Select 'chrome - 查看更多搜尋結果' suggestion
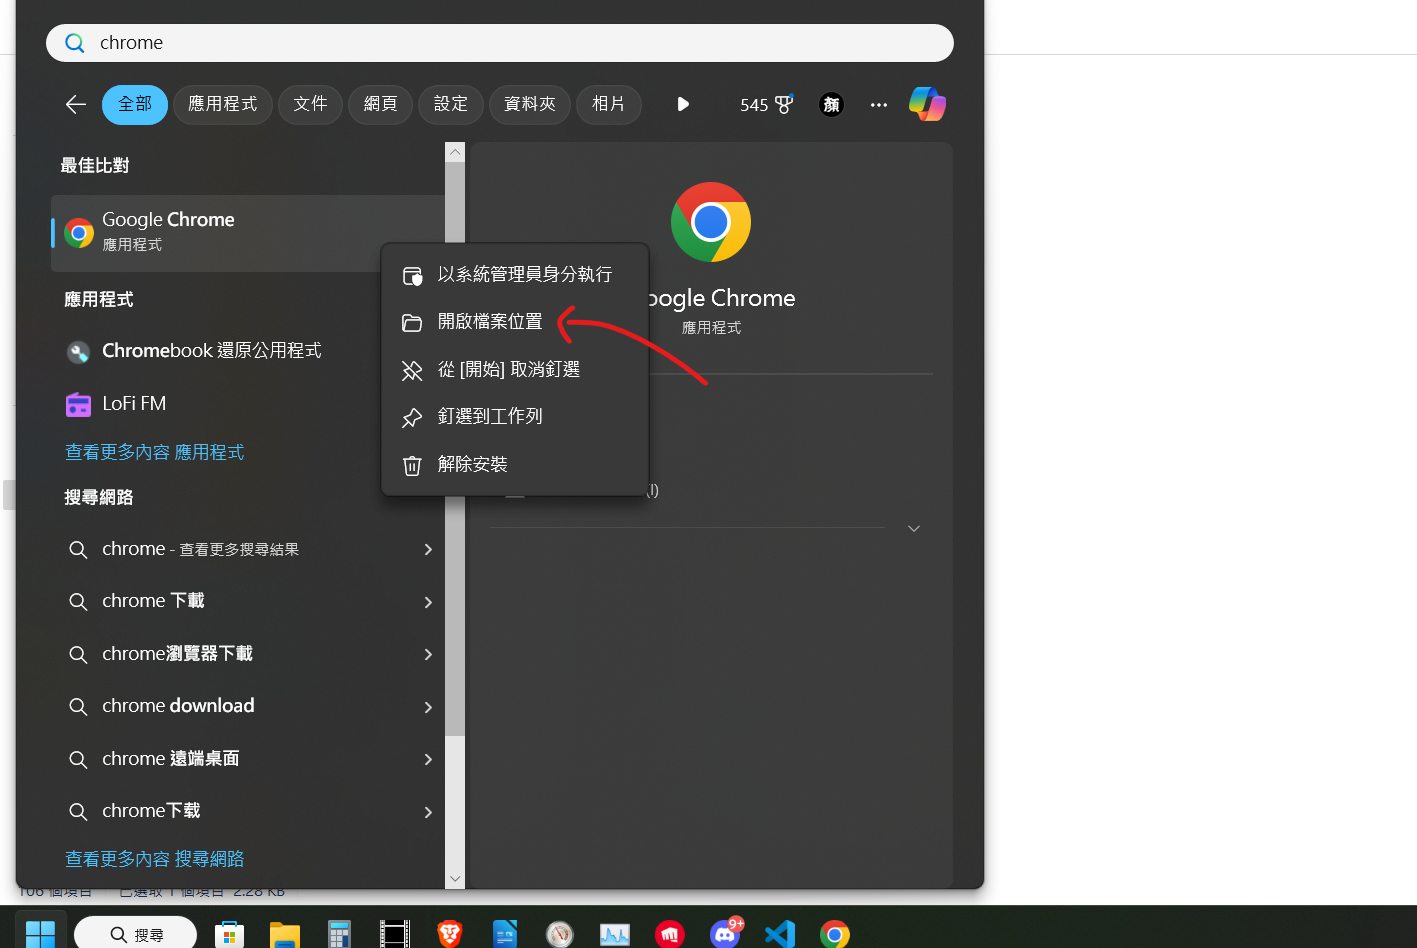The width and height of the screenshot is (1417, 948). point(248,549)
